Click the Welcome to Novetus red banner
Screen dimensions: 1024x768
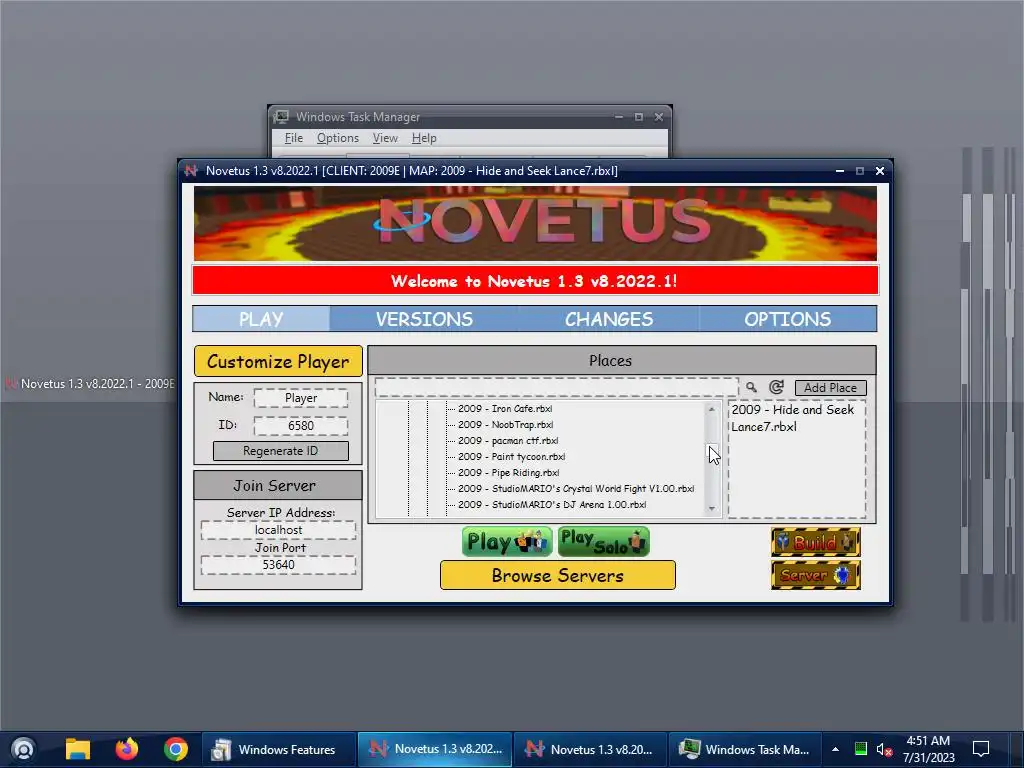click(535, 281)
